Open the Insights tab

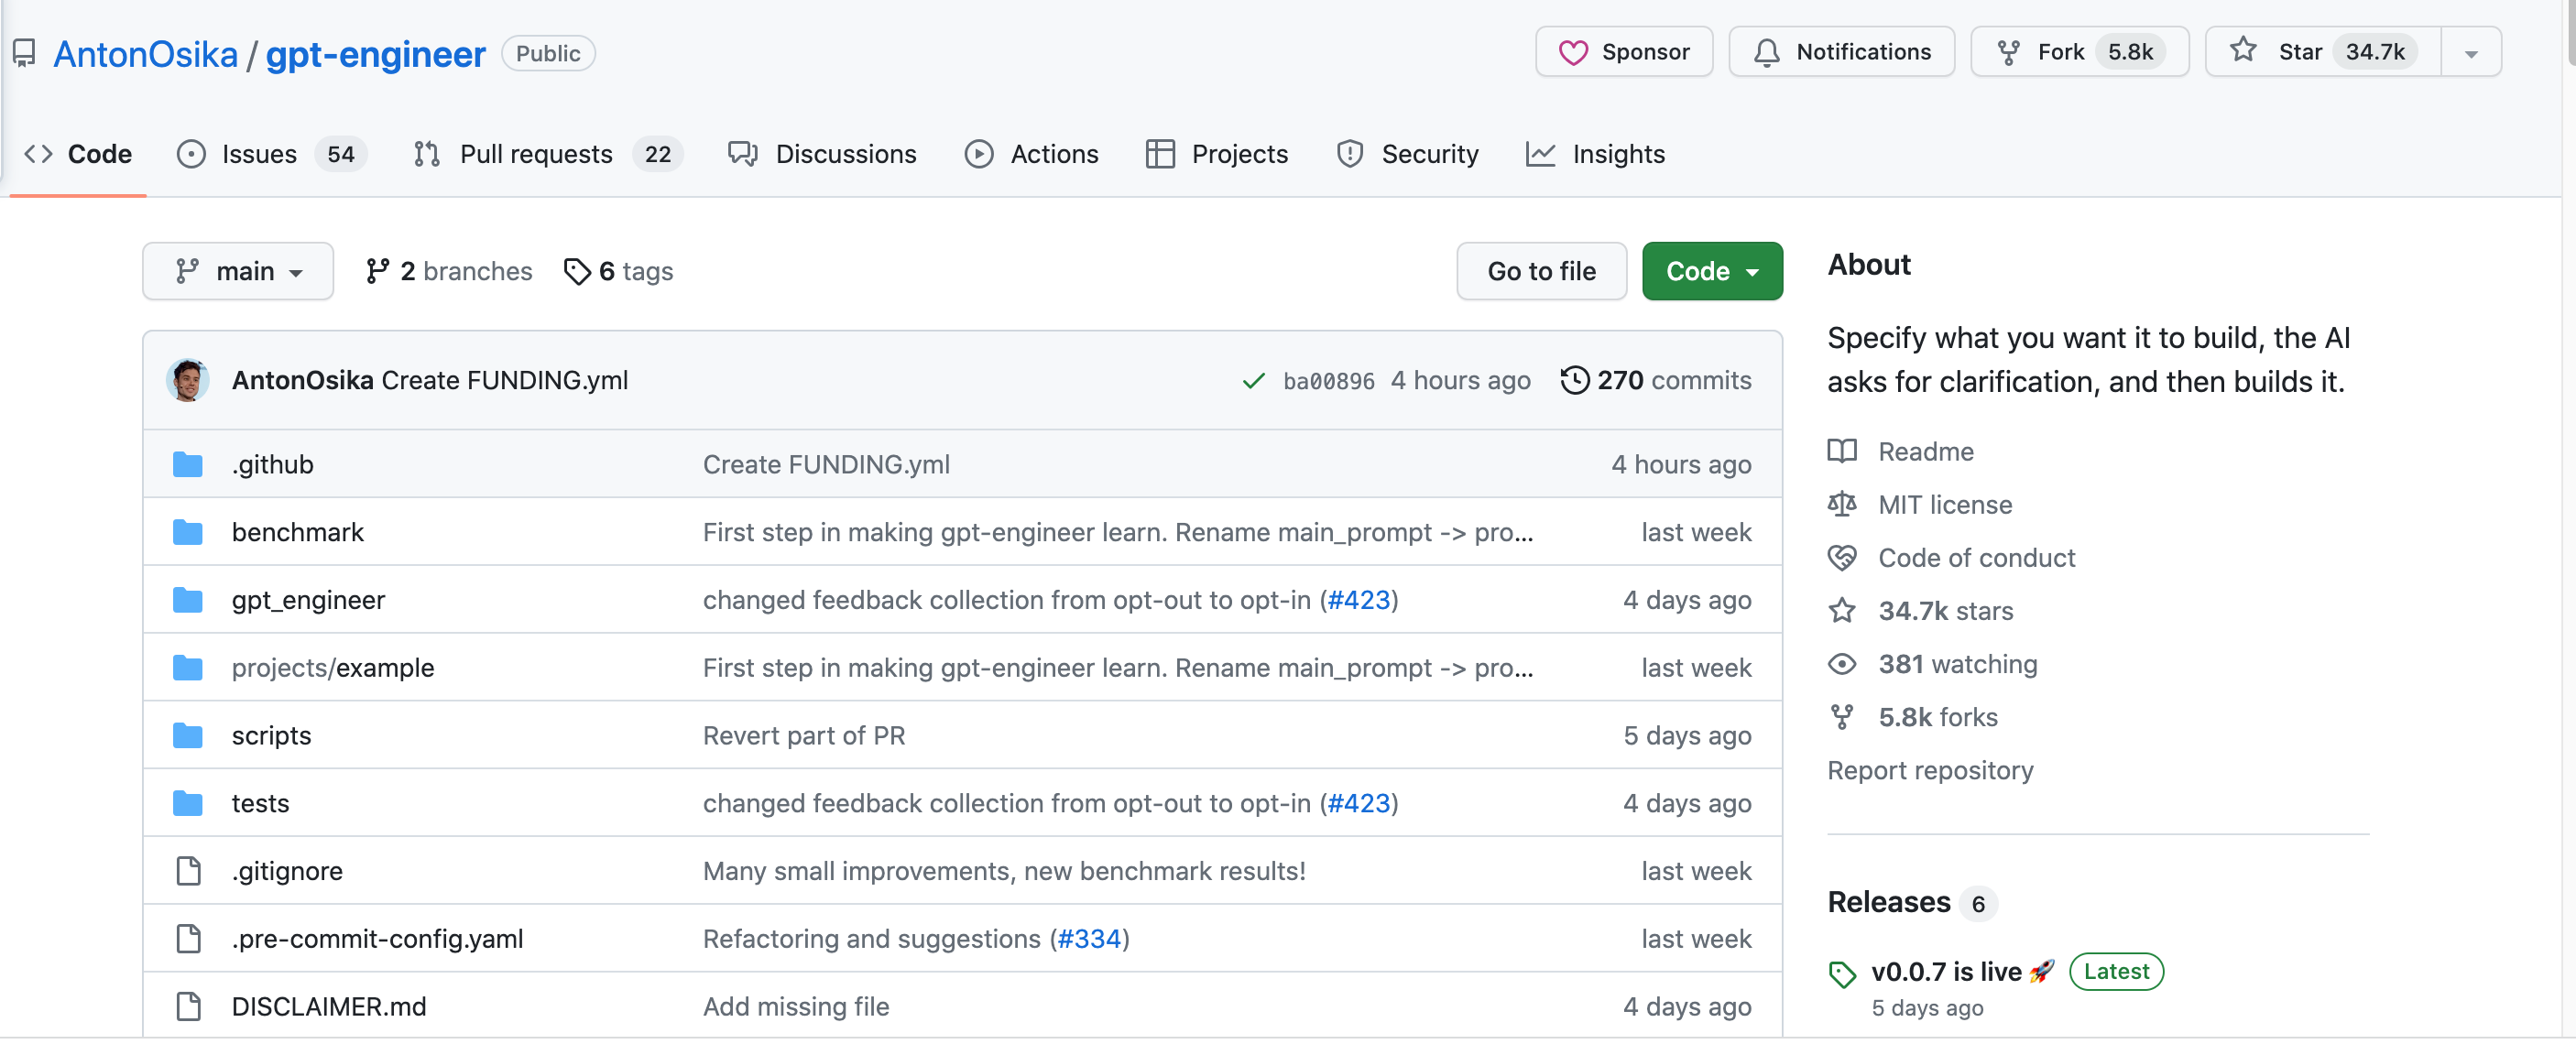1617,154
